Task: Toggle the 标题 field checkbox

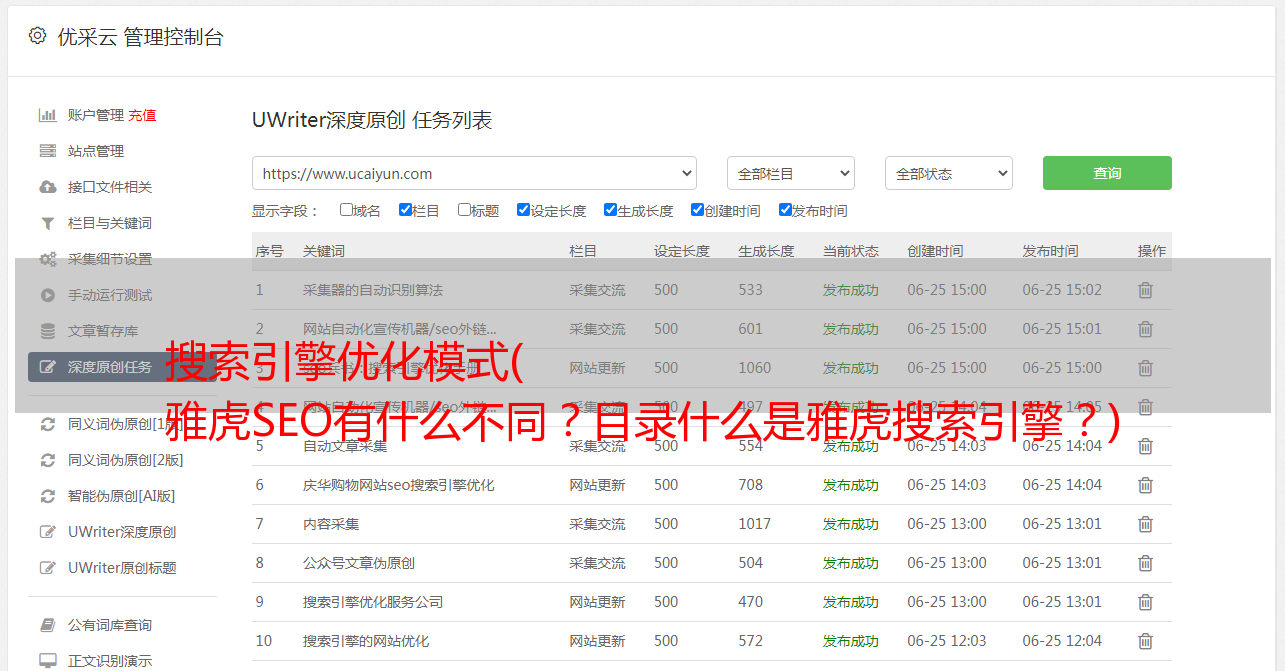Action: point(464,210)
